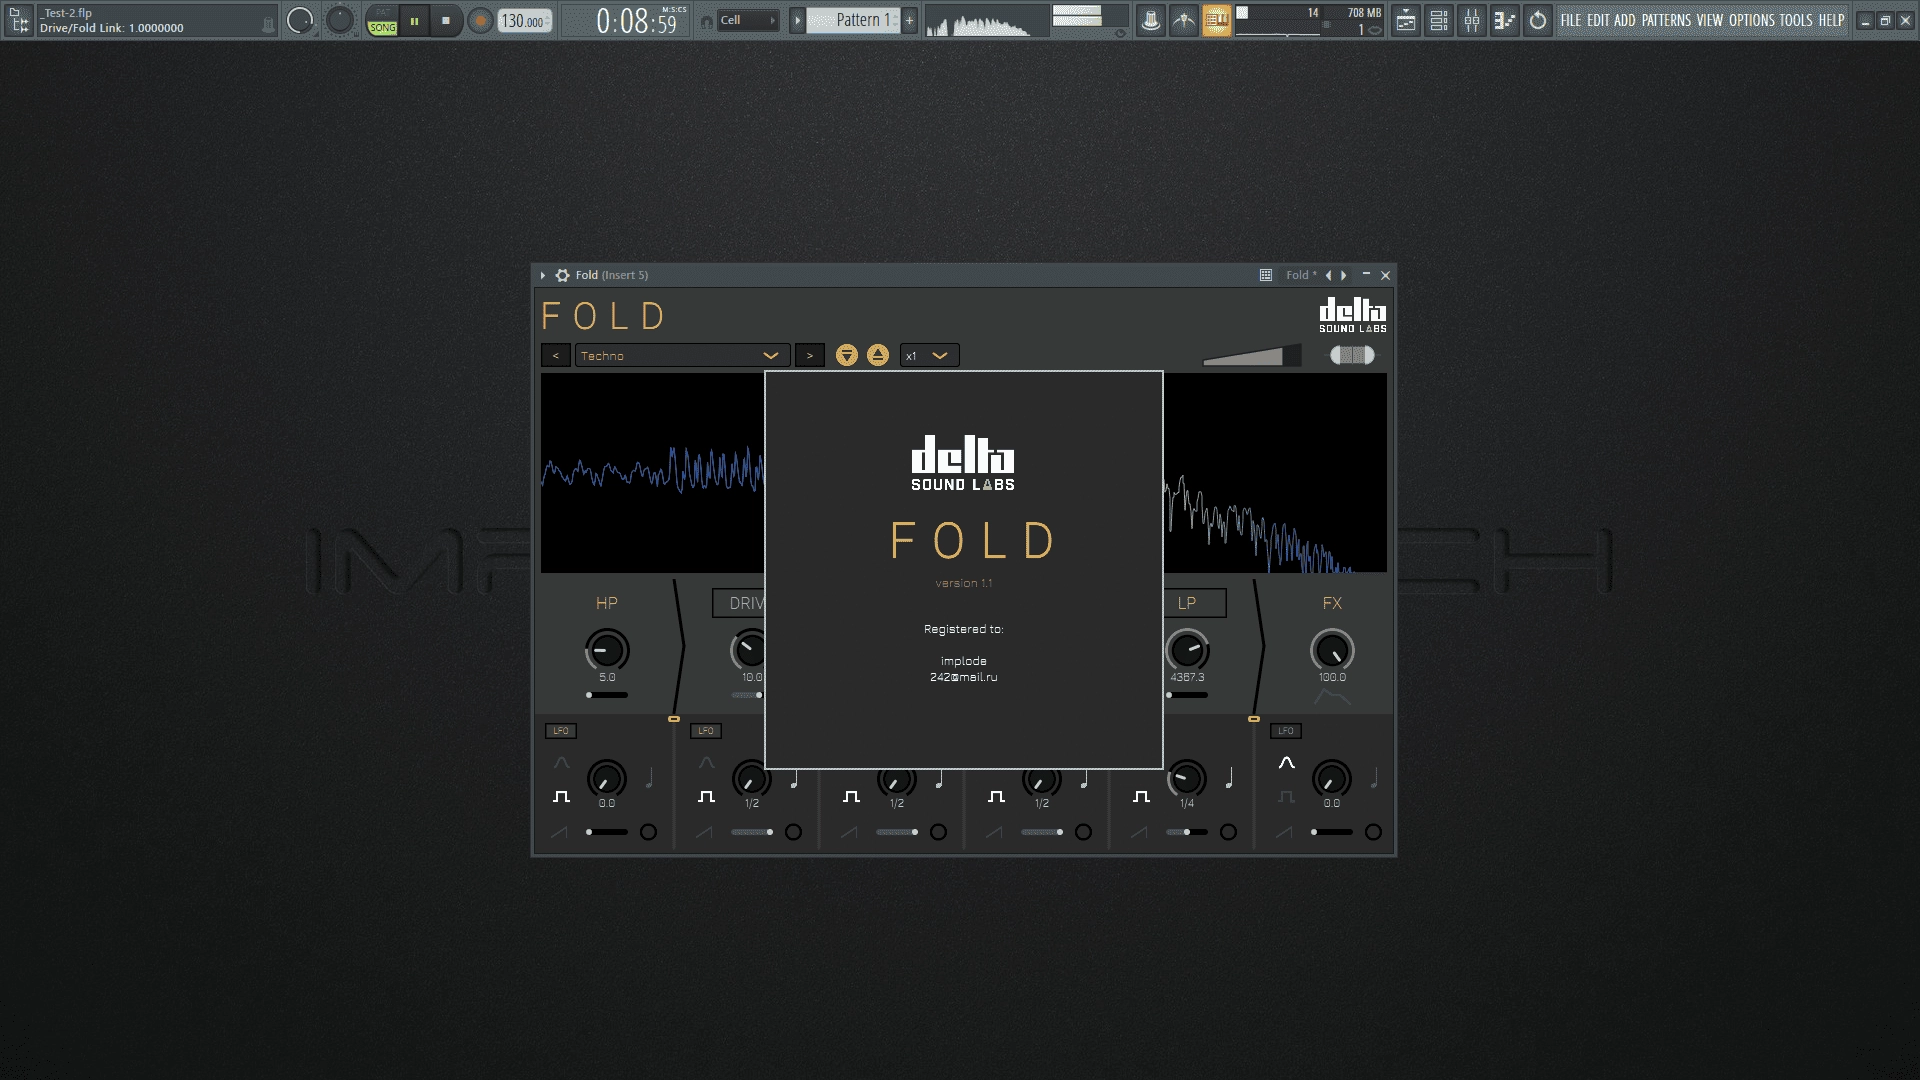Click the ramp shape icon in FX LFO
1920x1080 pixels.
coord(1285,832)
